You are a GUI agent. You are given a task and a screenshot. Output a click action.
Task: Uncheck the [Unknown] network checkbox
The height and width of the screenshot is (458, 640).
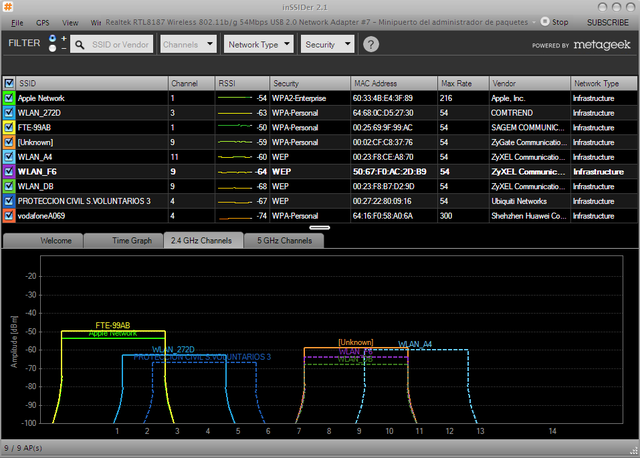pos(9,142)
